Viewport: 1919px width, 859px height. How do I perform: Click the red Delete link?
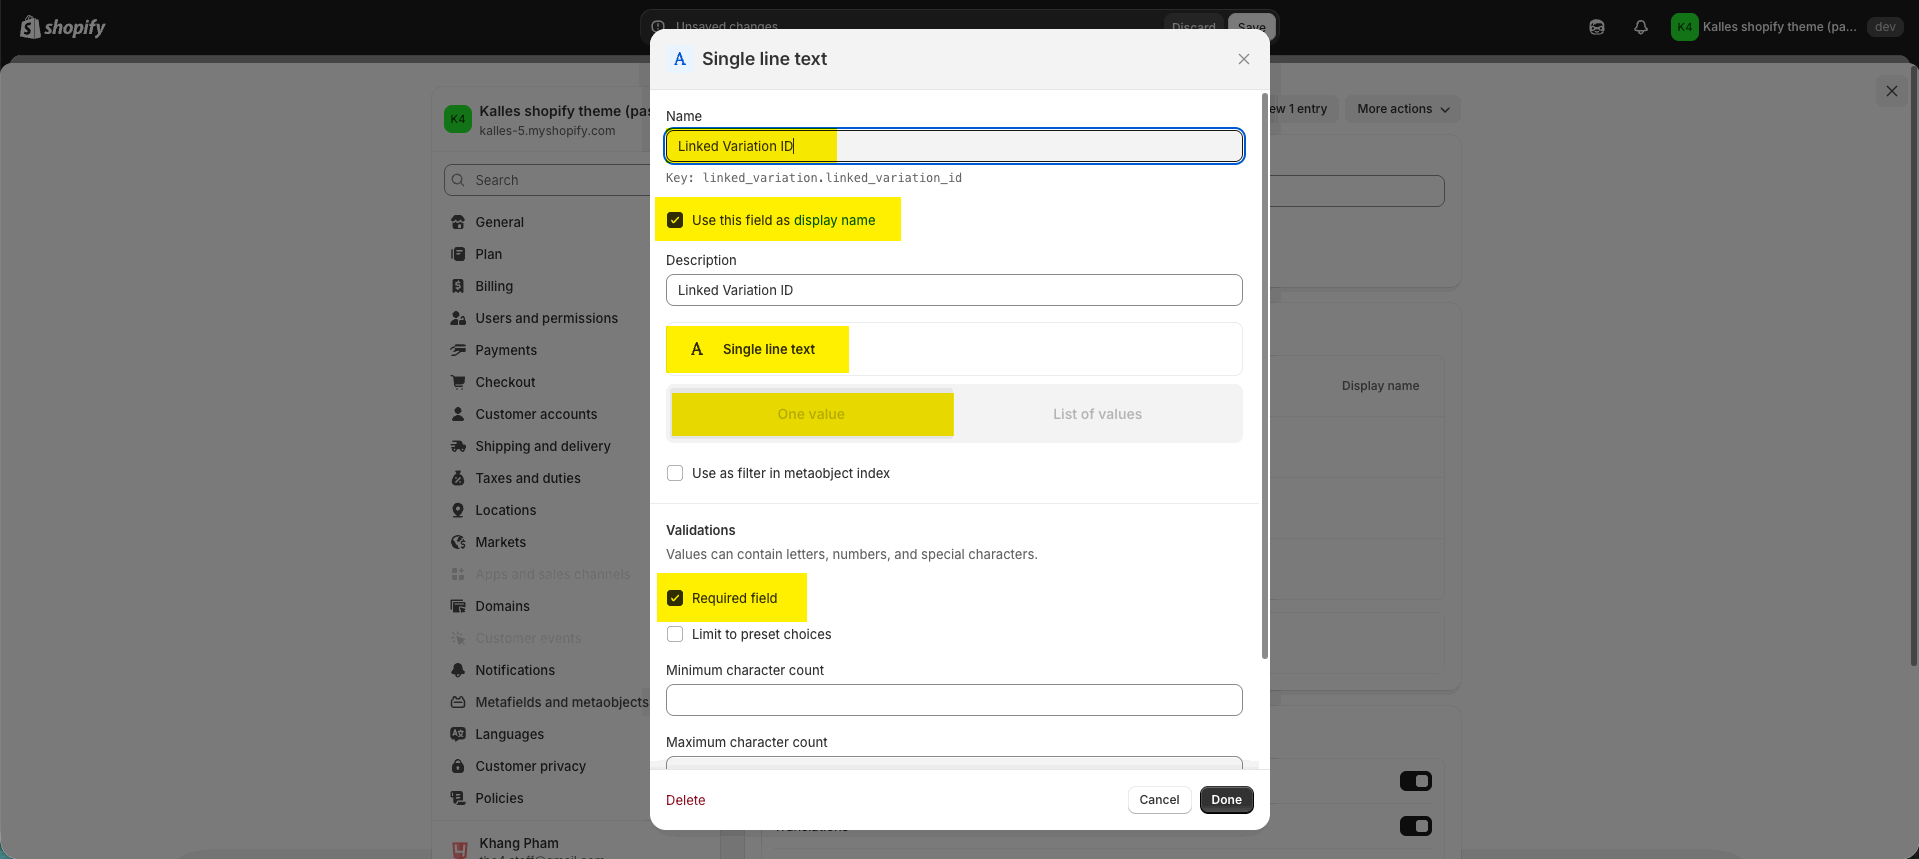(685, 800)
